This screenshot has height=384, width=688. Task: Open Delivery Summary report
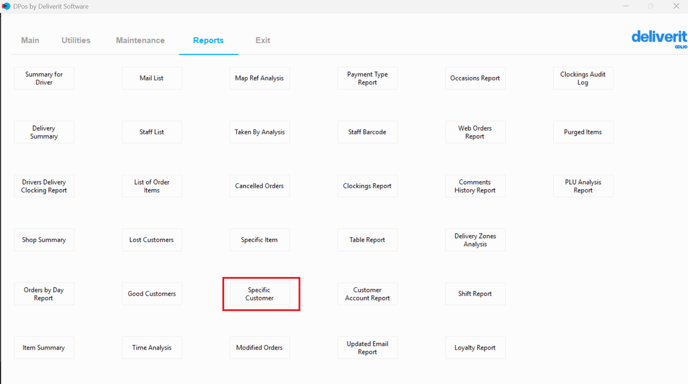pos(44,132)
